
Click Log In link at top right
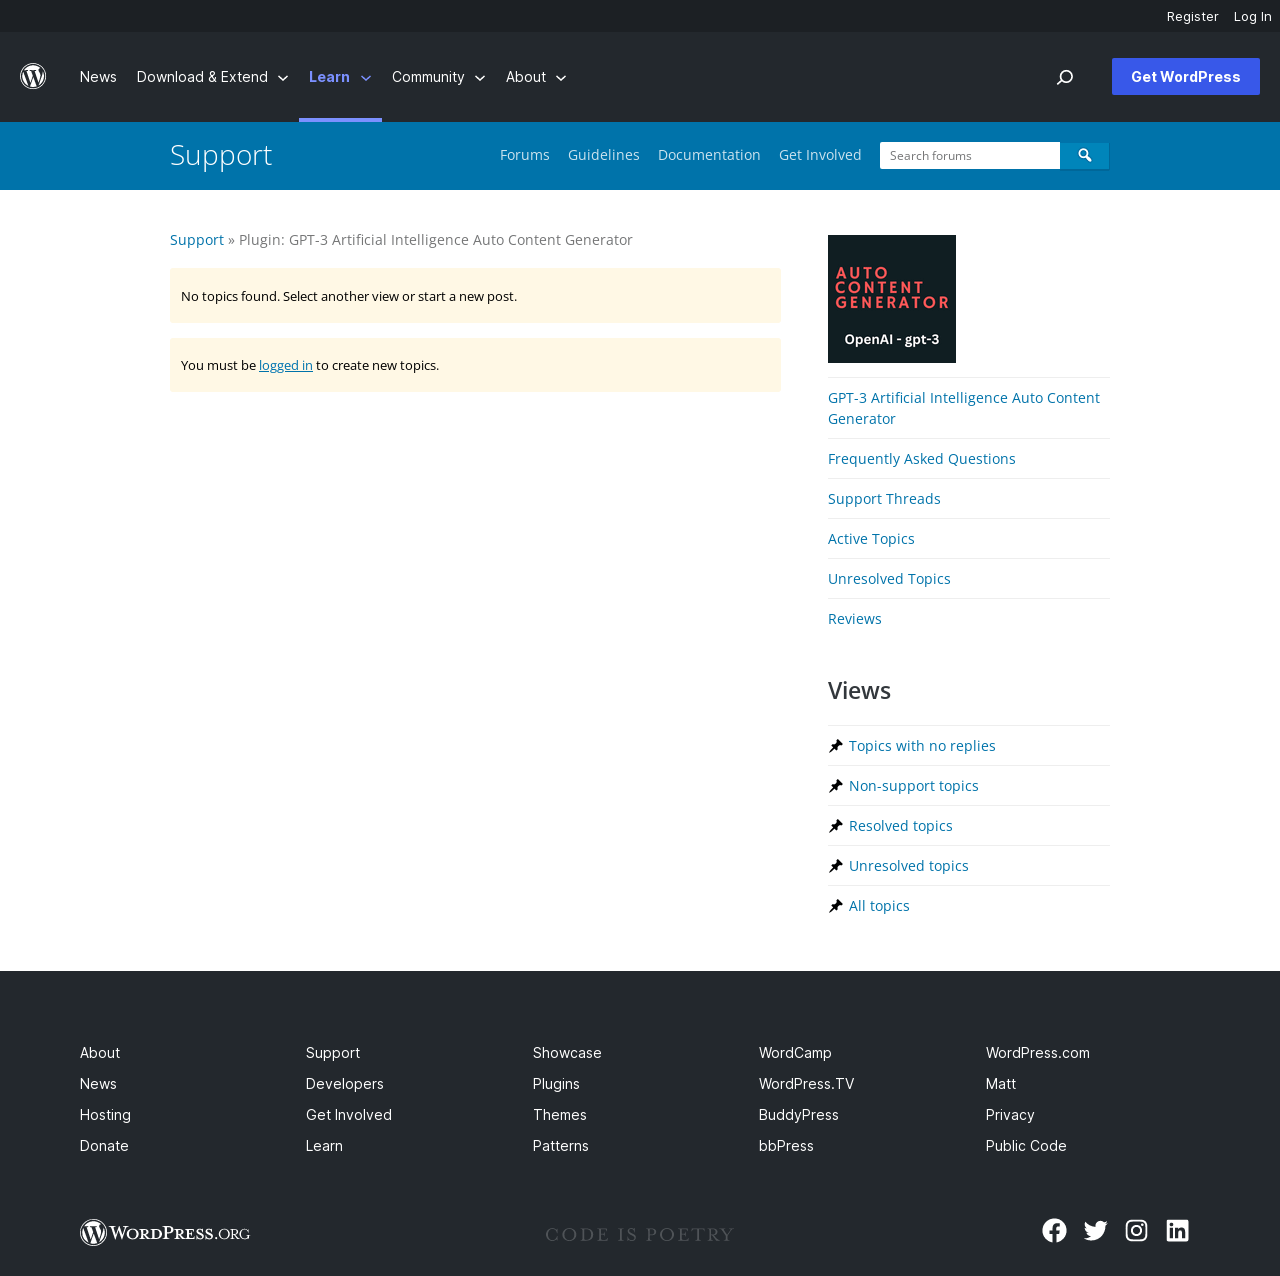pos(1253,16)
